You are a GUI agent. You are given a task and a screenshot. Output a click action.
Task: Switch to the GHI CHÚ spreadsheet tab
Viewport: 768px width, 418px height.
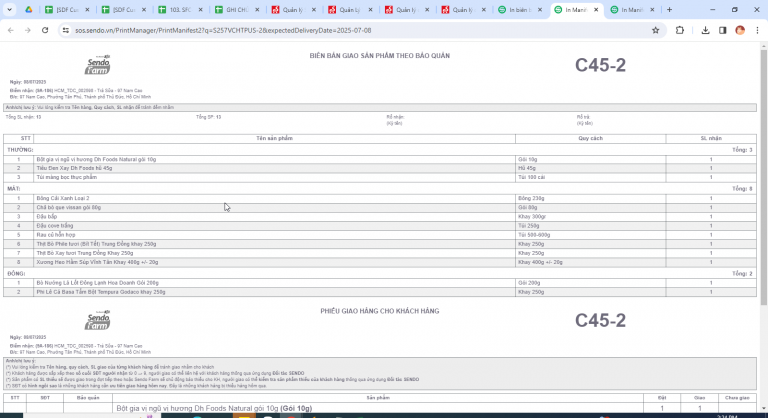[x=237, y=10]
